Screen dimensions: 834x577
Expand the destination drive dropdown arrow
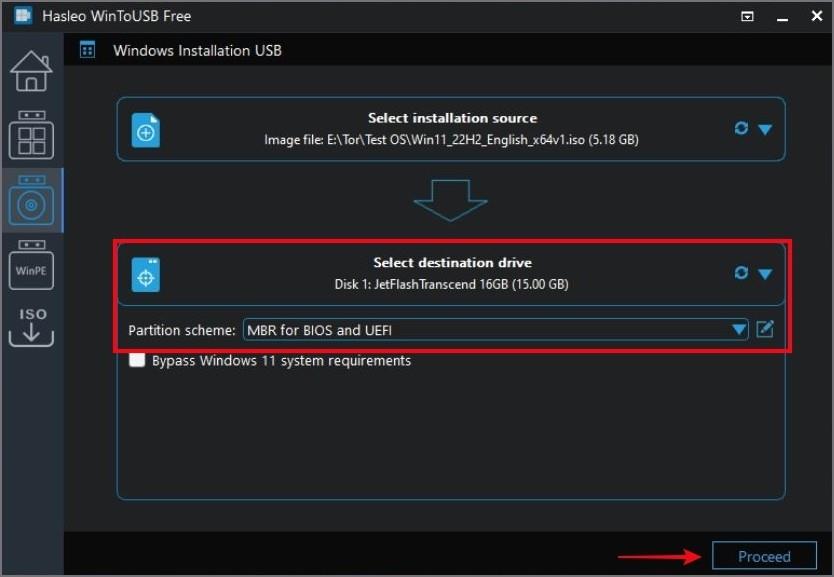pyautogui.click(x=765, y=274)
